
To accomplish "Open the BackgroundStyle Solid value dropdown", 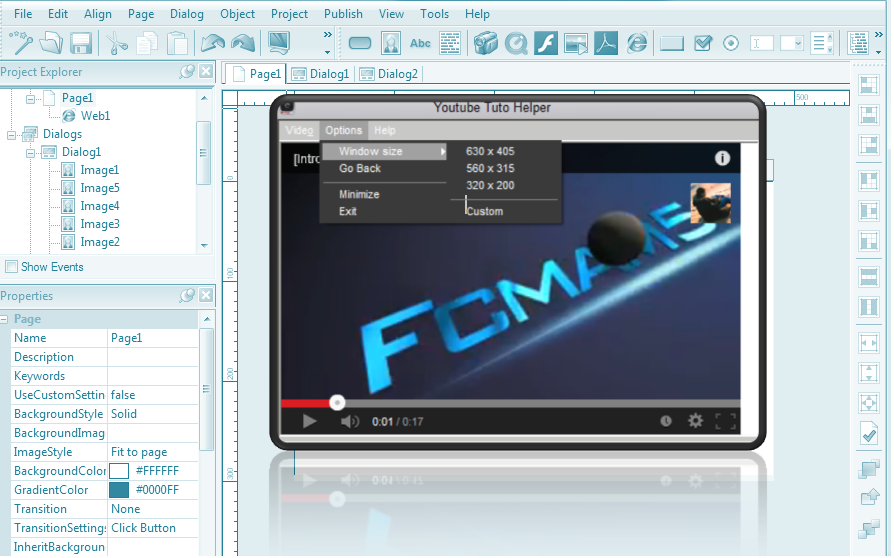I will pos(152,414).
